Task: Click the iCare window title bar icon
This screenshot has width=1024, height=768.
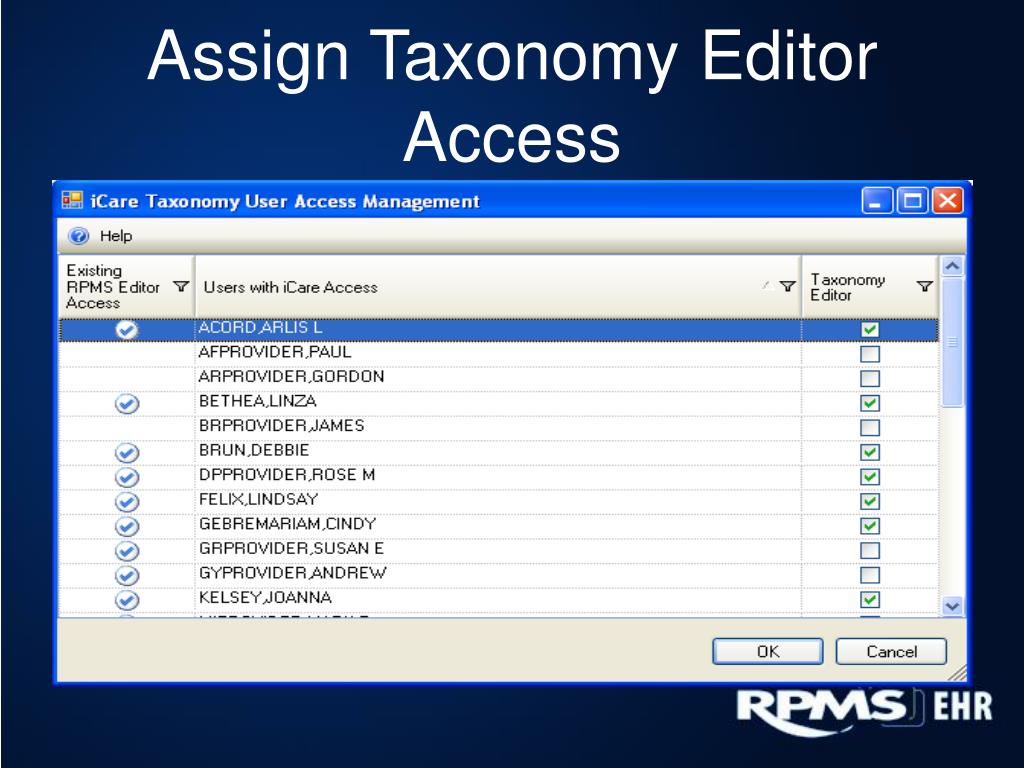Action: (72, 200)
